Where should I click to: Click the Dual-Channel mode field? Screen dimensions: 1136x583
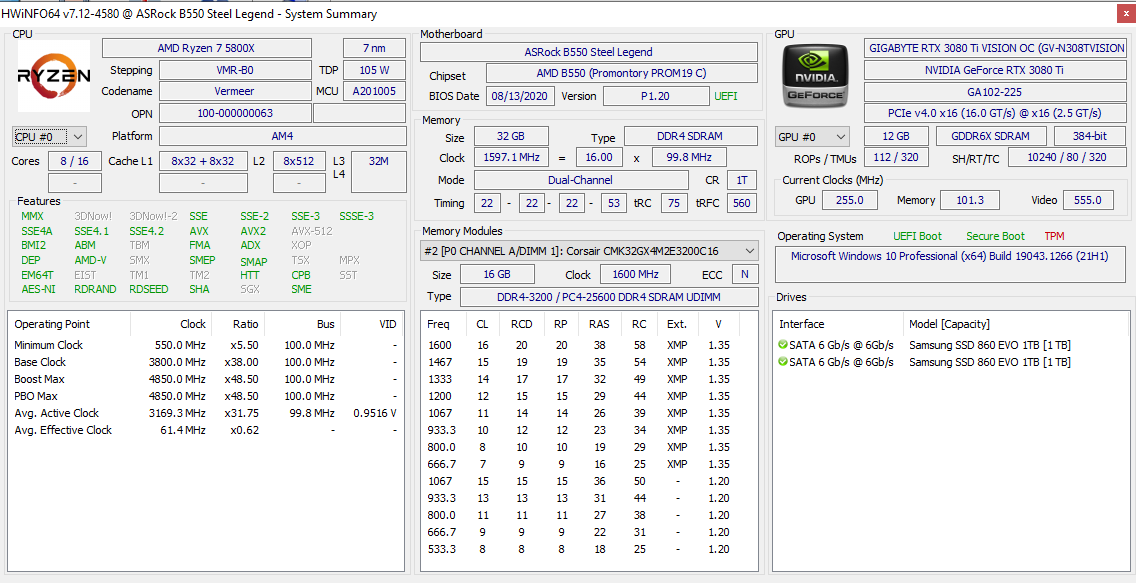pyautogui.click(x=581, y=180)
